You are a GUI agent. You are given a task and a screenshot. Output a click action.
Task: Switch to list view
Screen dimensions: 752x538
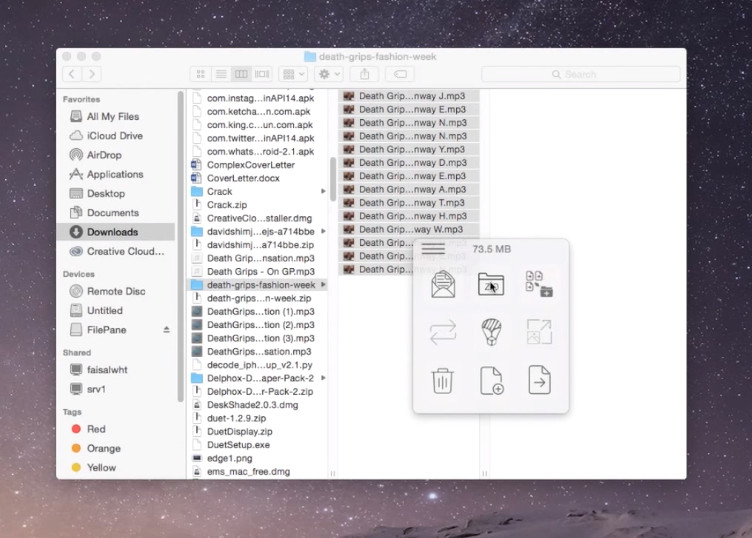221,74
